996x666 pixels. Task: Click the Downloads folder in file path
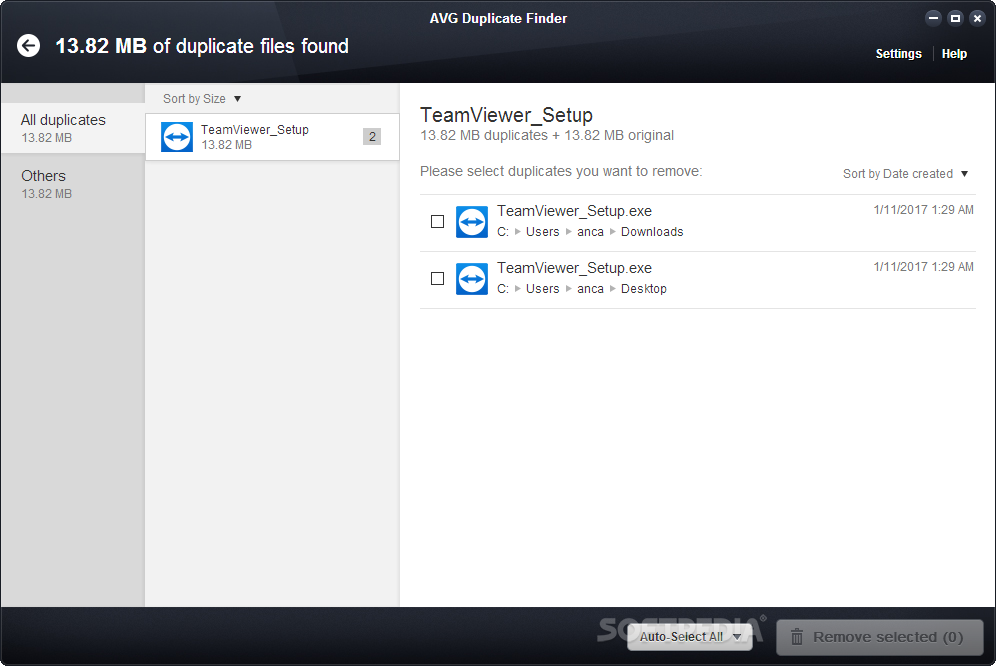click(652, 232)
